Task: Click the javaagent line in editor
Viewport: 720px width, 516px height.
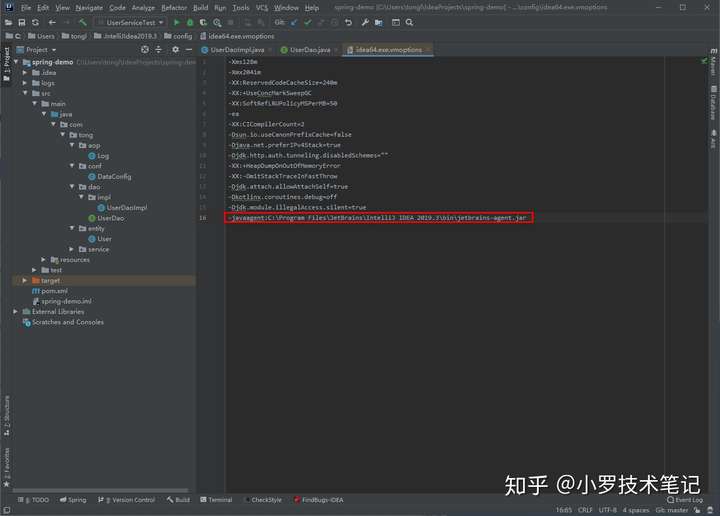Action: click(x=379, y=218)
